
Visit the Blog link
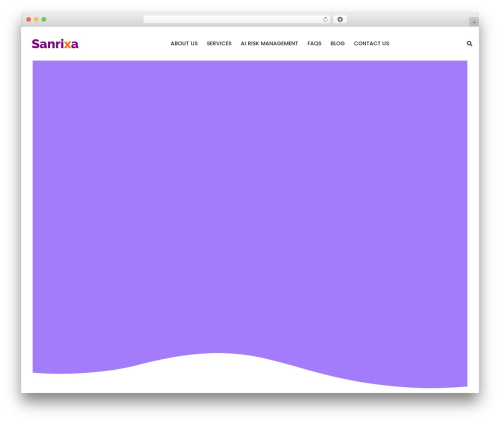pos(337,43)
